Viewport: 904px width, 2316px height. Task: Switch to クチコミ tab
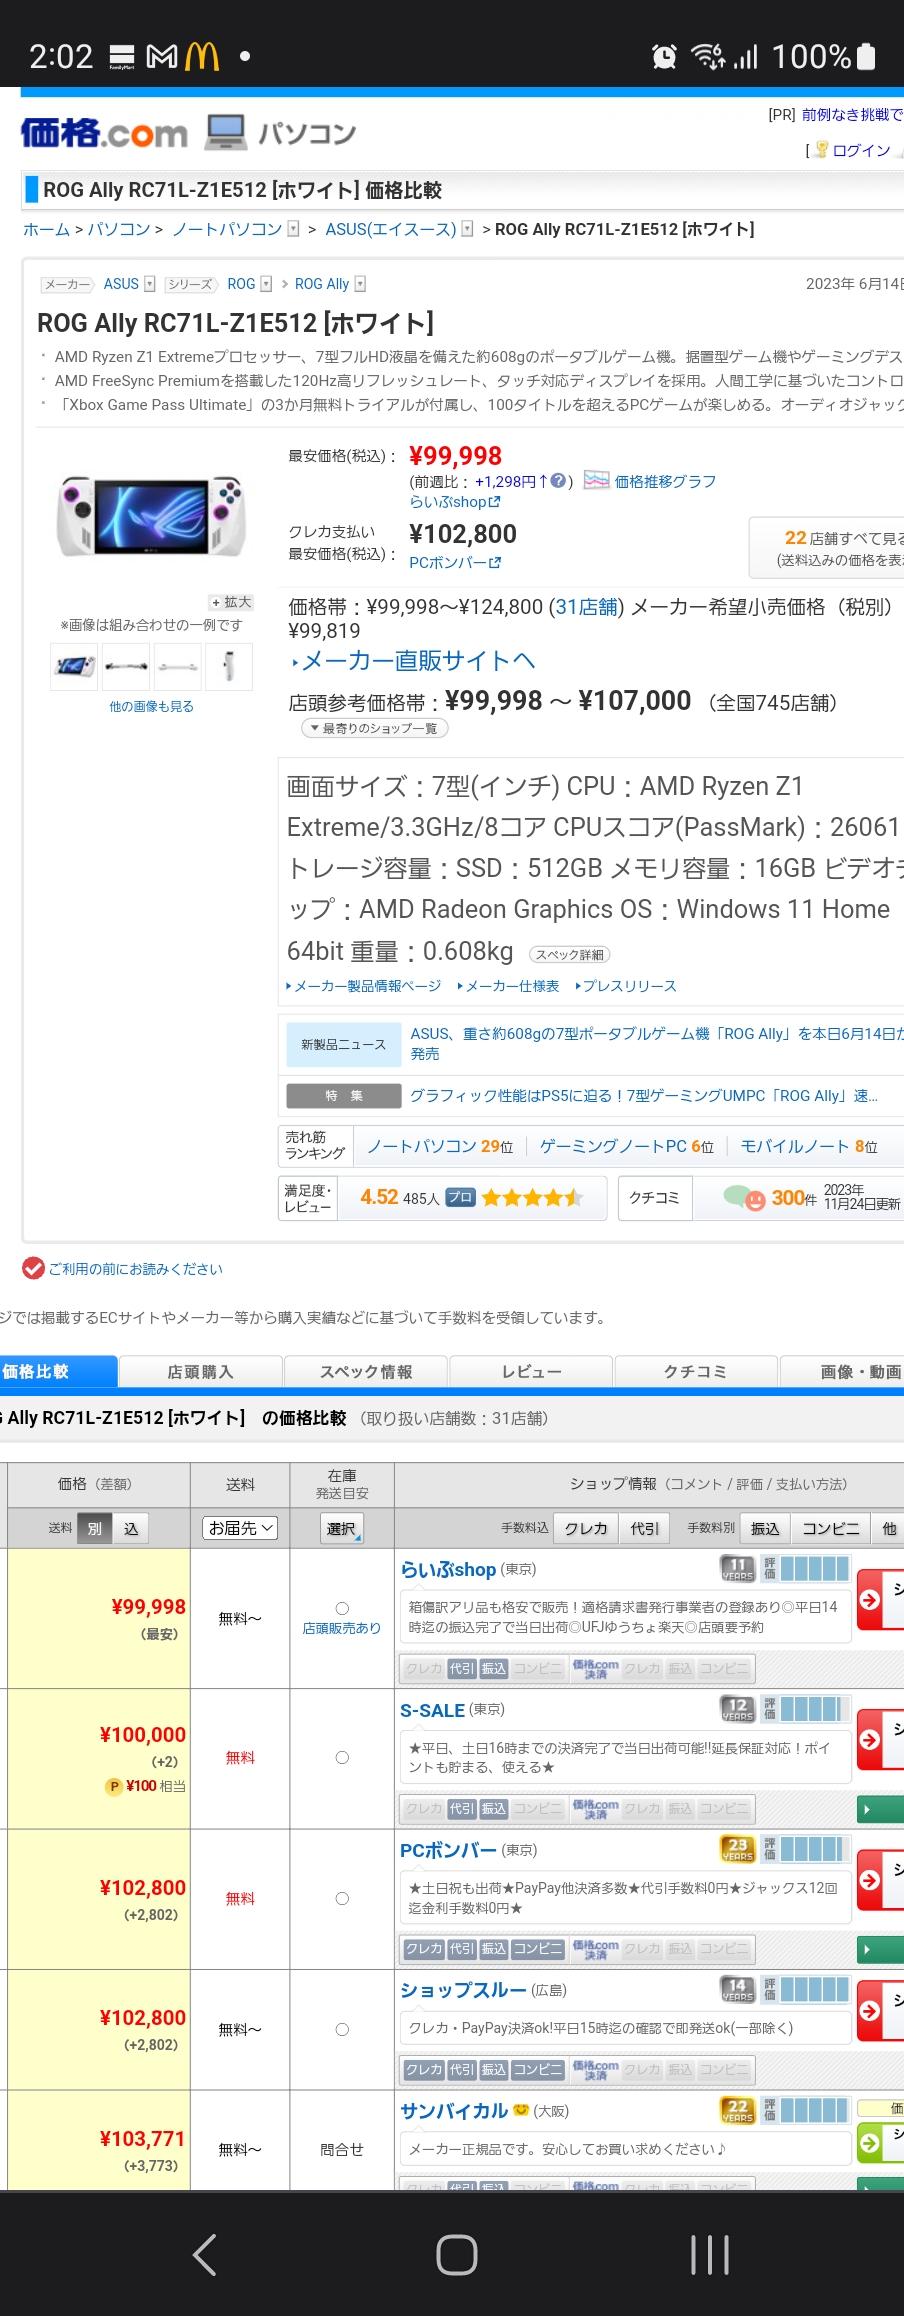pyautogui.click(x=696, y=1372)
